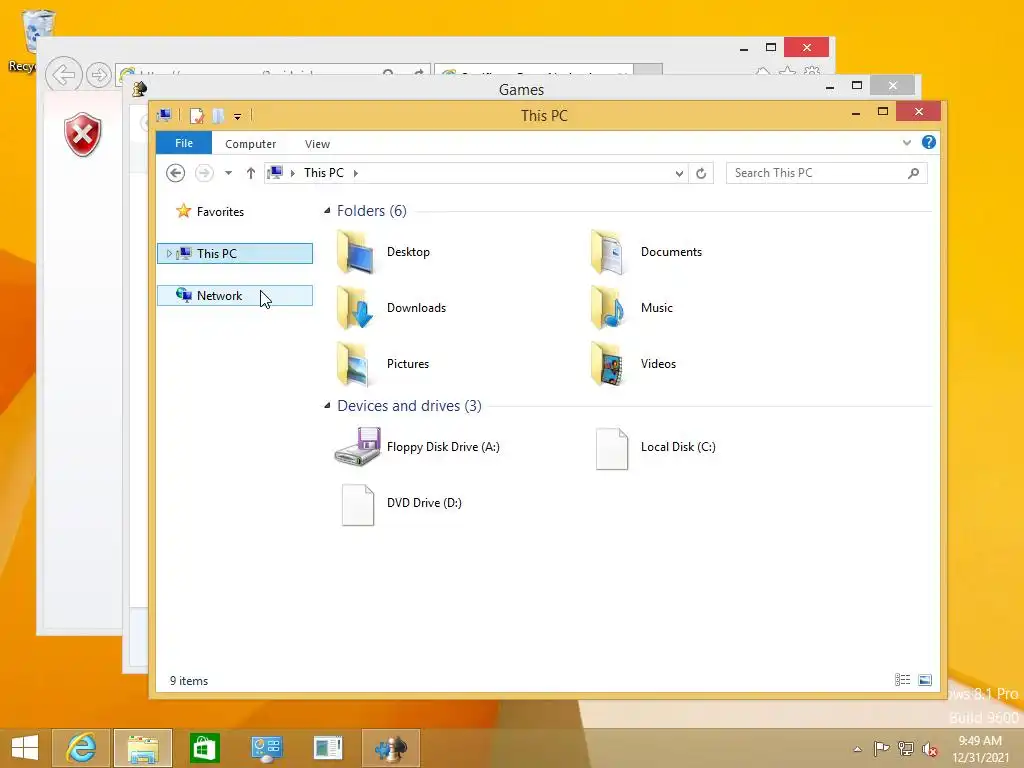The image size is (1024, 768).
Task: Click the red shield error icon
Action: point(83,135)
